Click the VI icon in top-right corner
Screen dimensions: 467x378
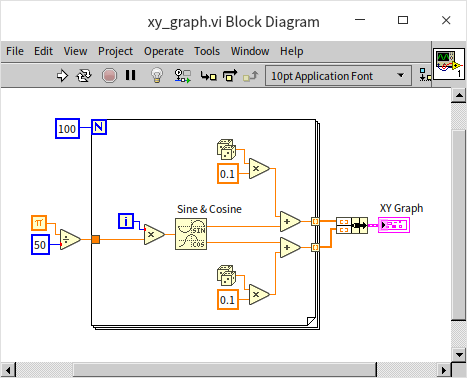tap(449, 64)
